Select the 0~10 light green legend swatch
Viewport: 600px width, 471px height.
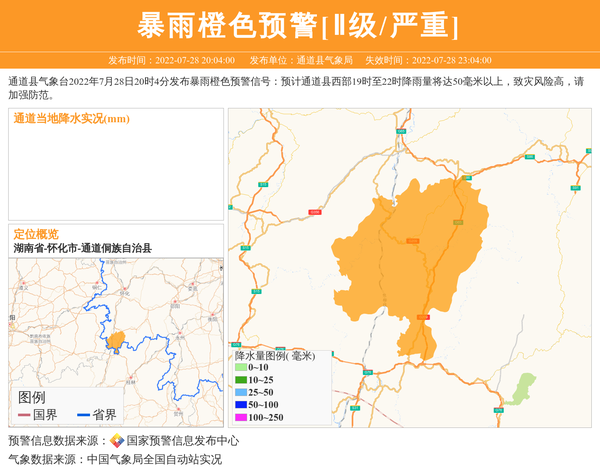pyautogui.click(x=240, y=367)
